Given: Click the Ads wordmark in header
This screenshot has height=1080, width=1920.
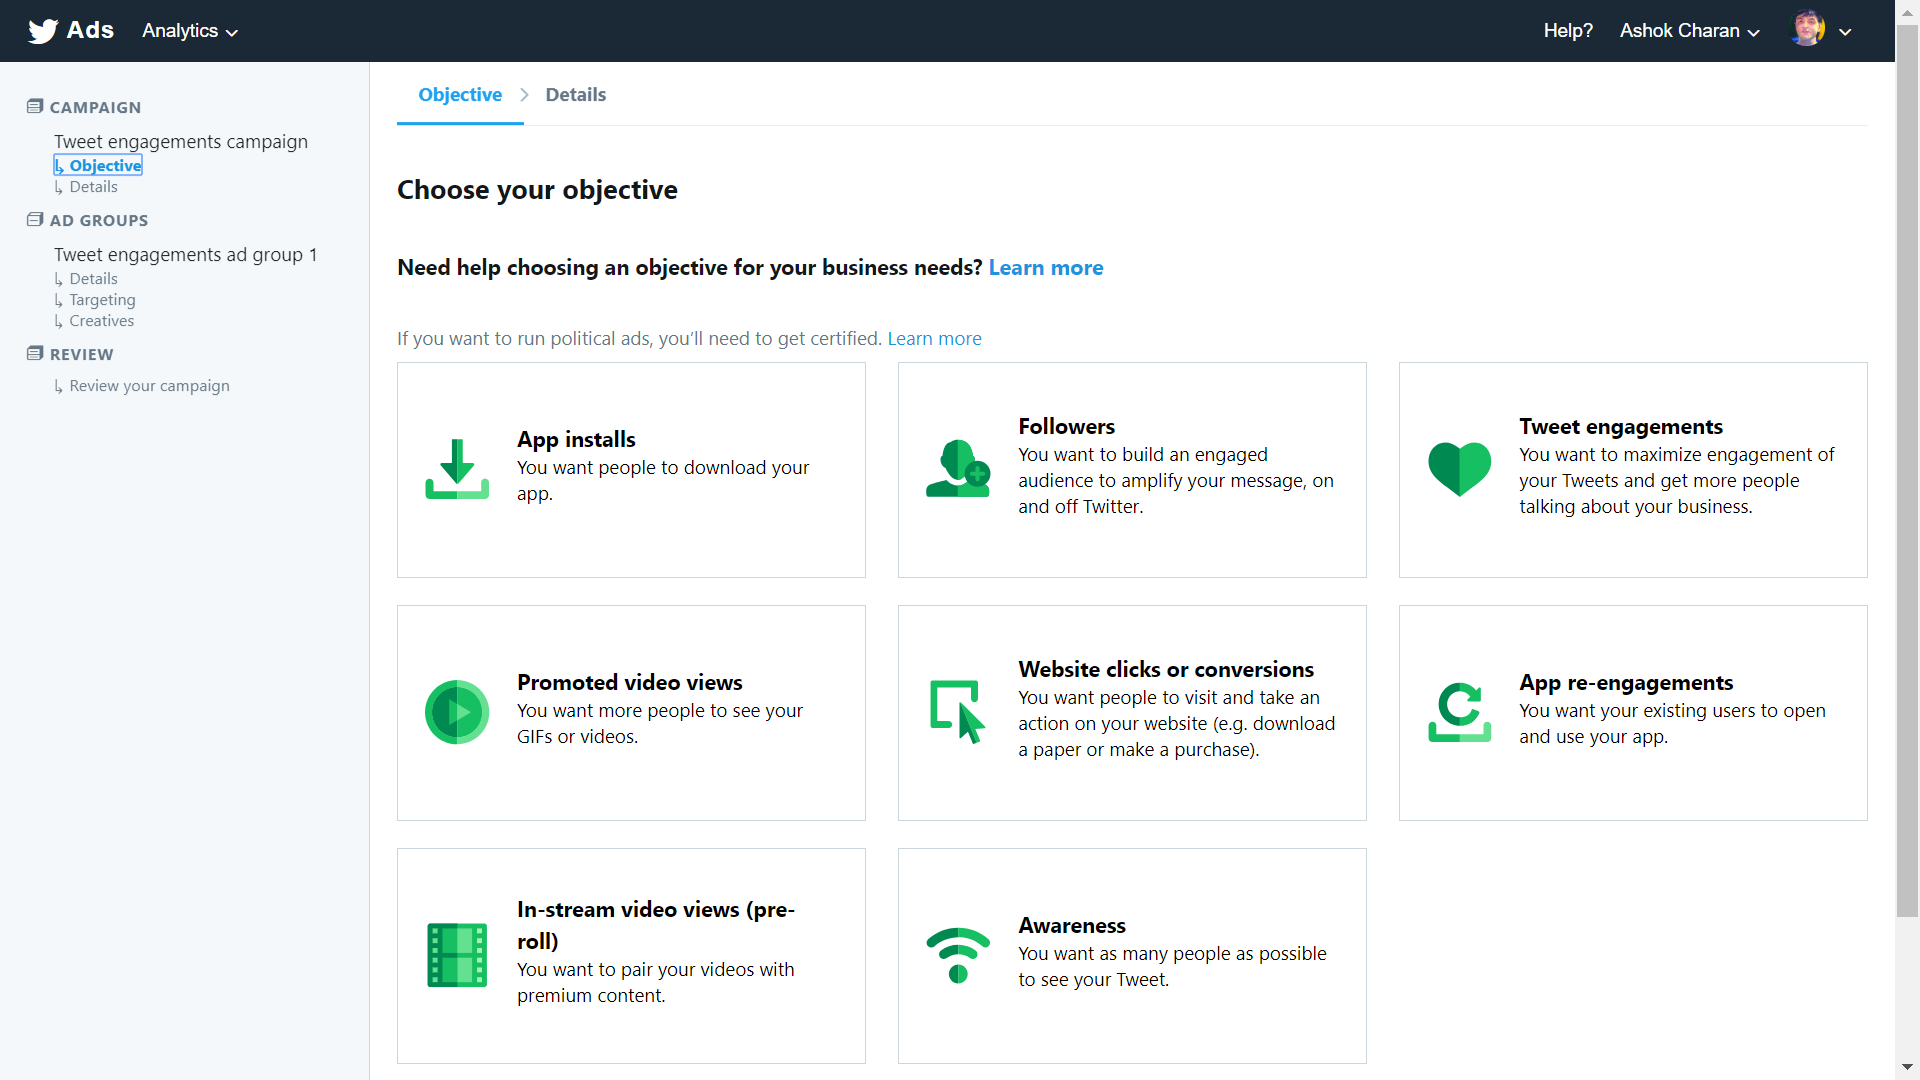Looking at the screenshot, I should tap(90, 30).
